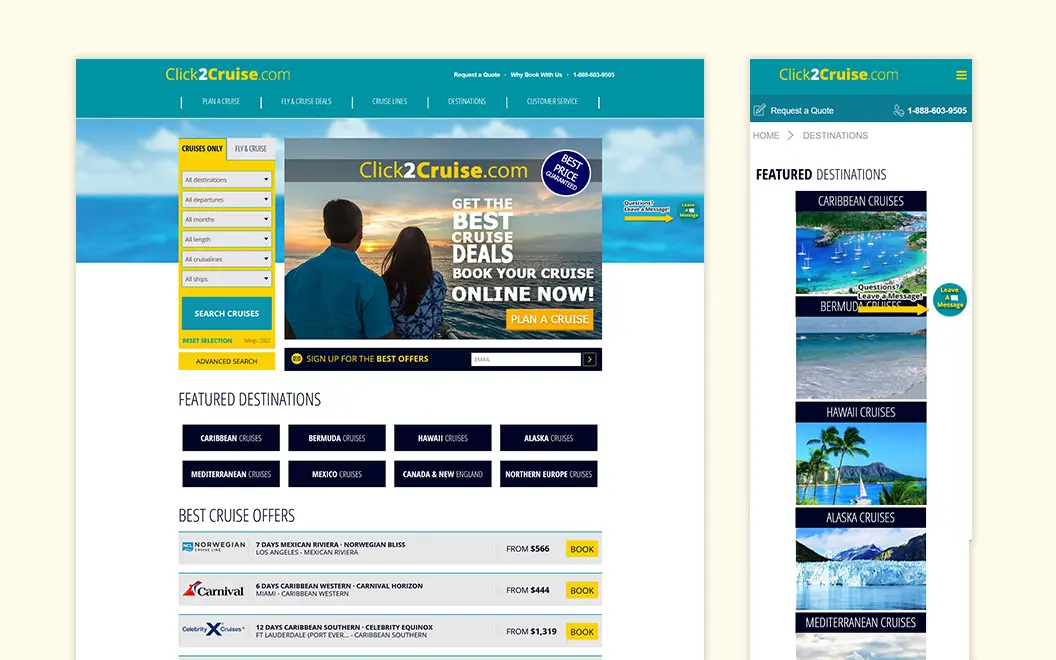This screenshot has height=660, width=1056.
Task: Click Reset Selection link
Action: pyautogui.click(x=207, y=341)
